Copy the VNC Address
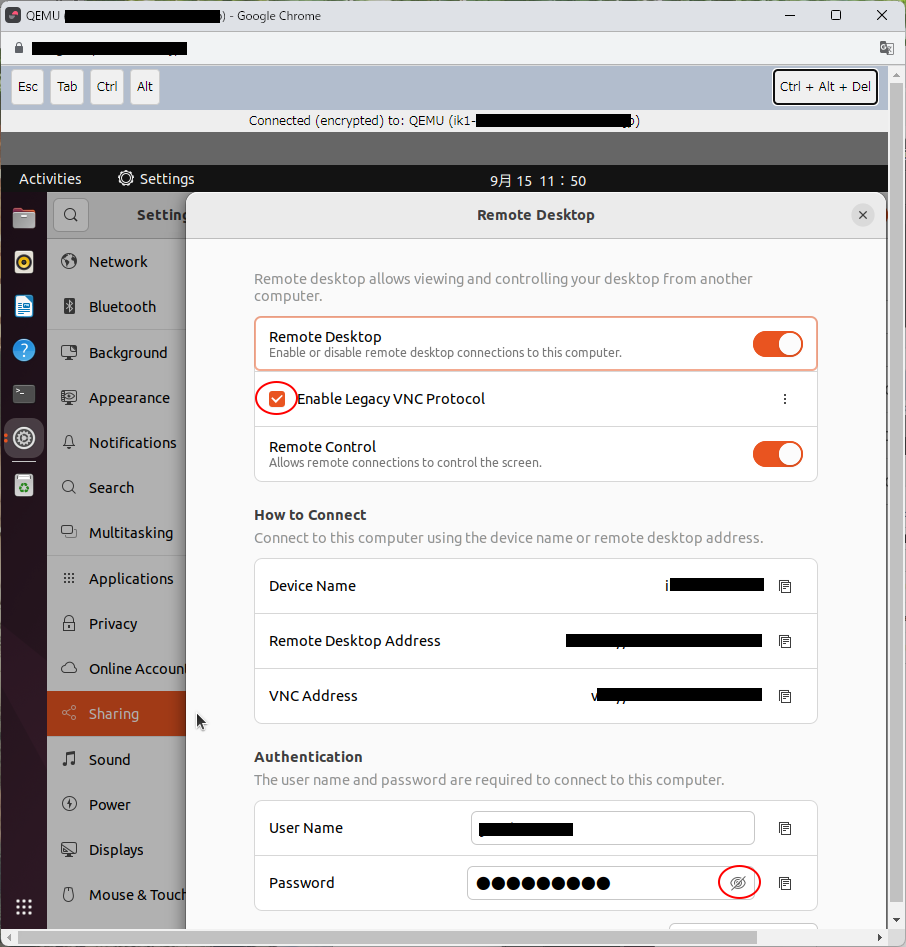 (x=785, y=696)
